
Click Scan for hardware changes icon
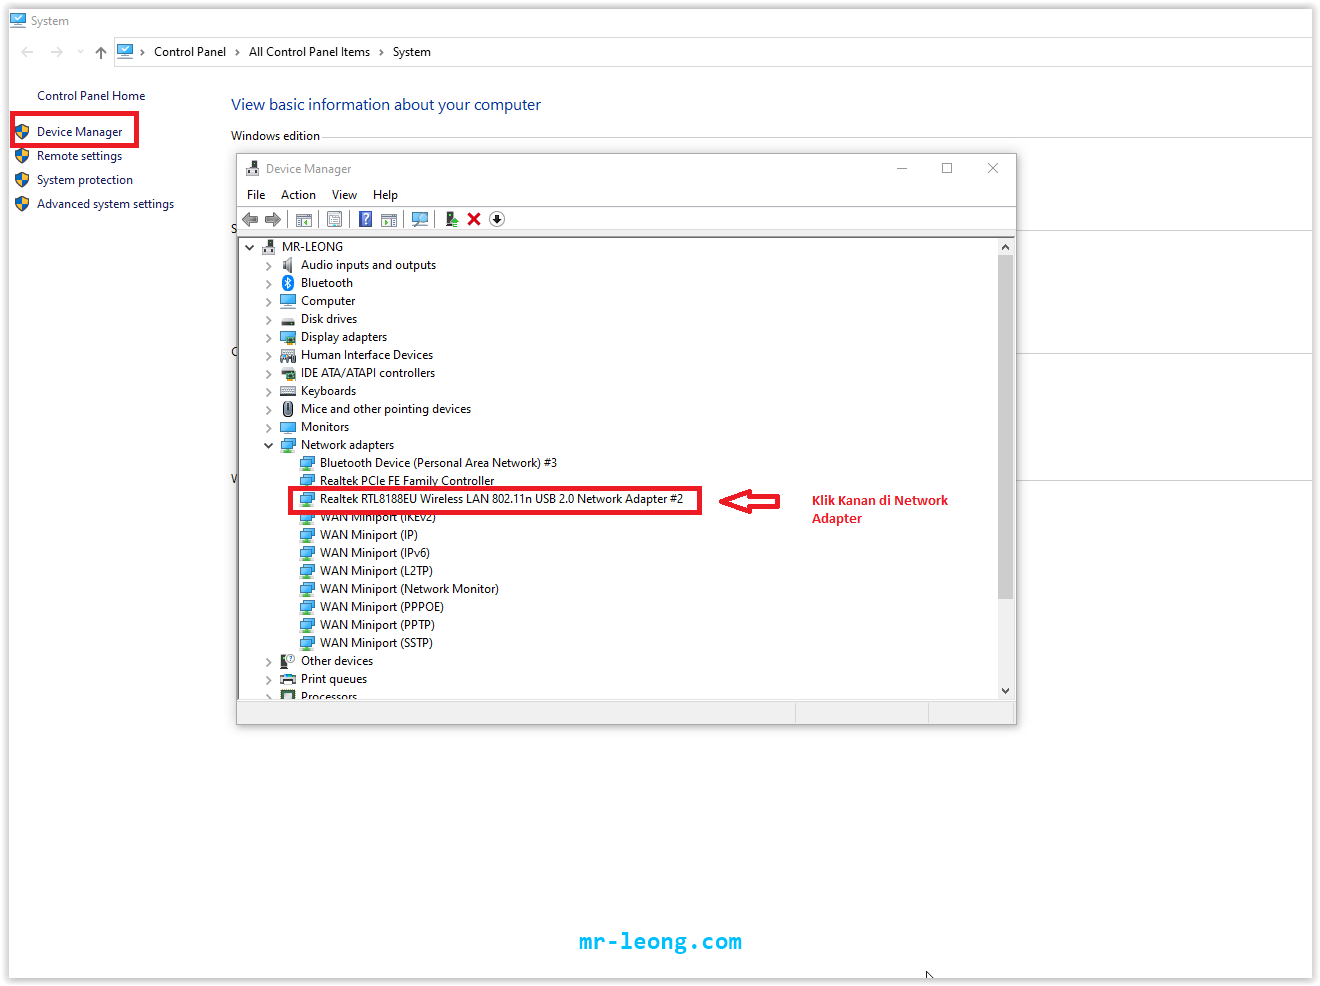point(420,219)
